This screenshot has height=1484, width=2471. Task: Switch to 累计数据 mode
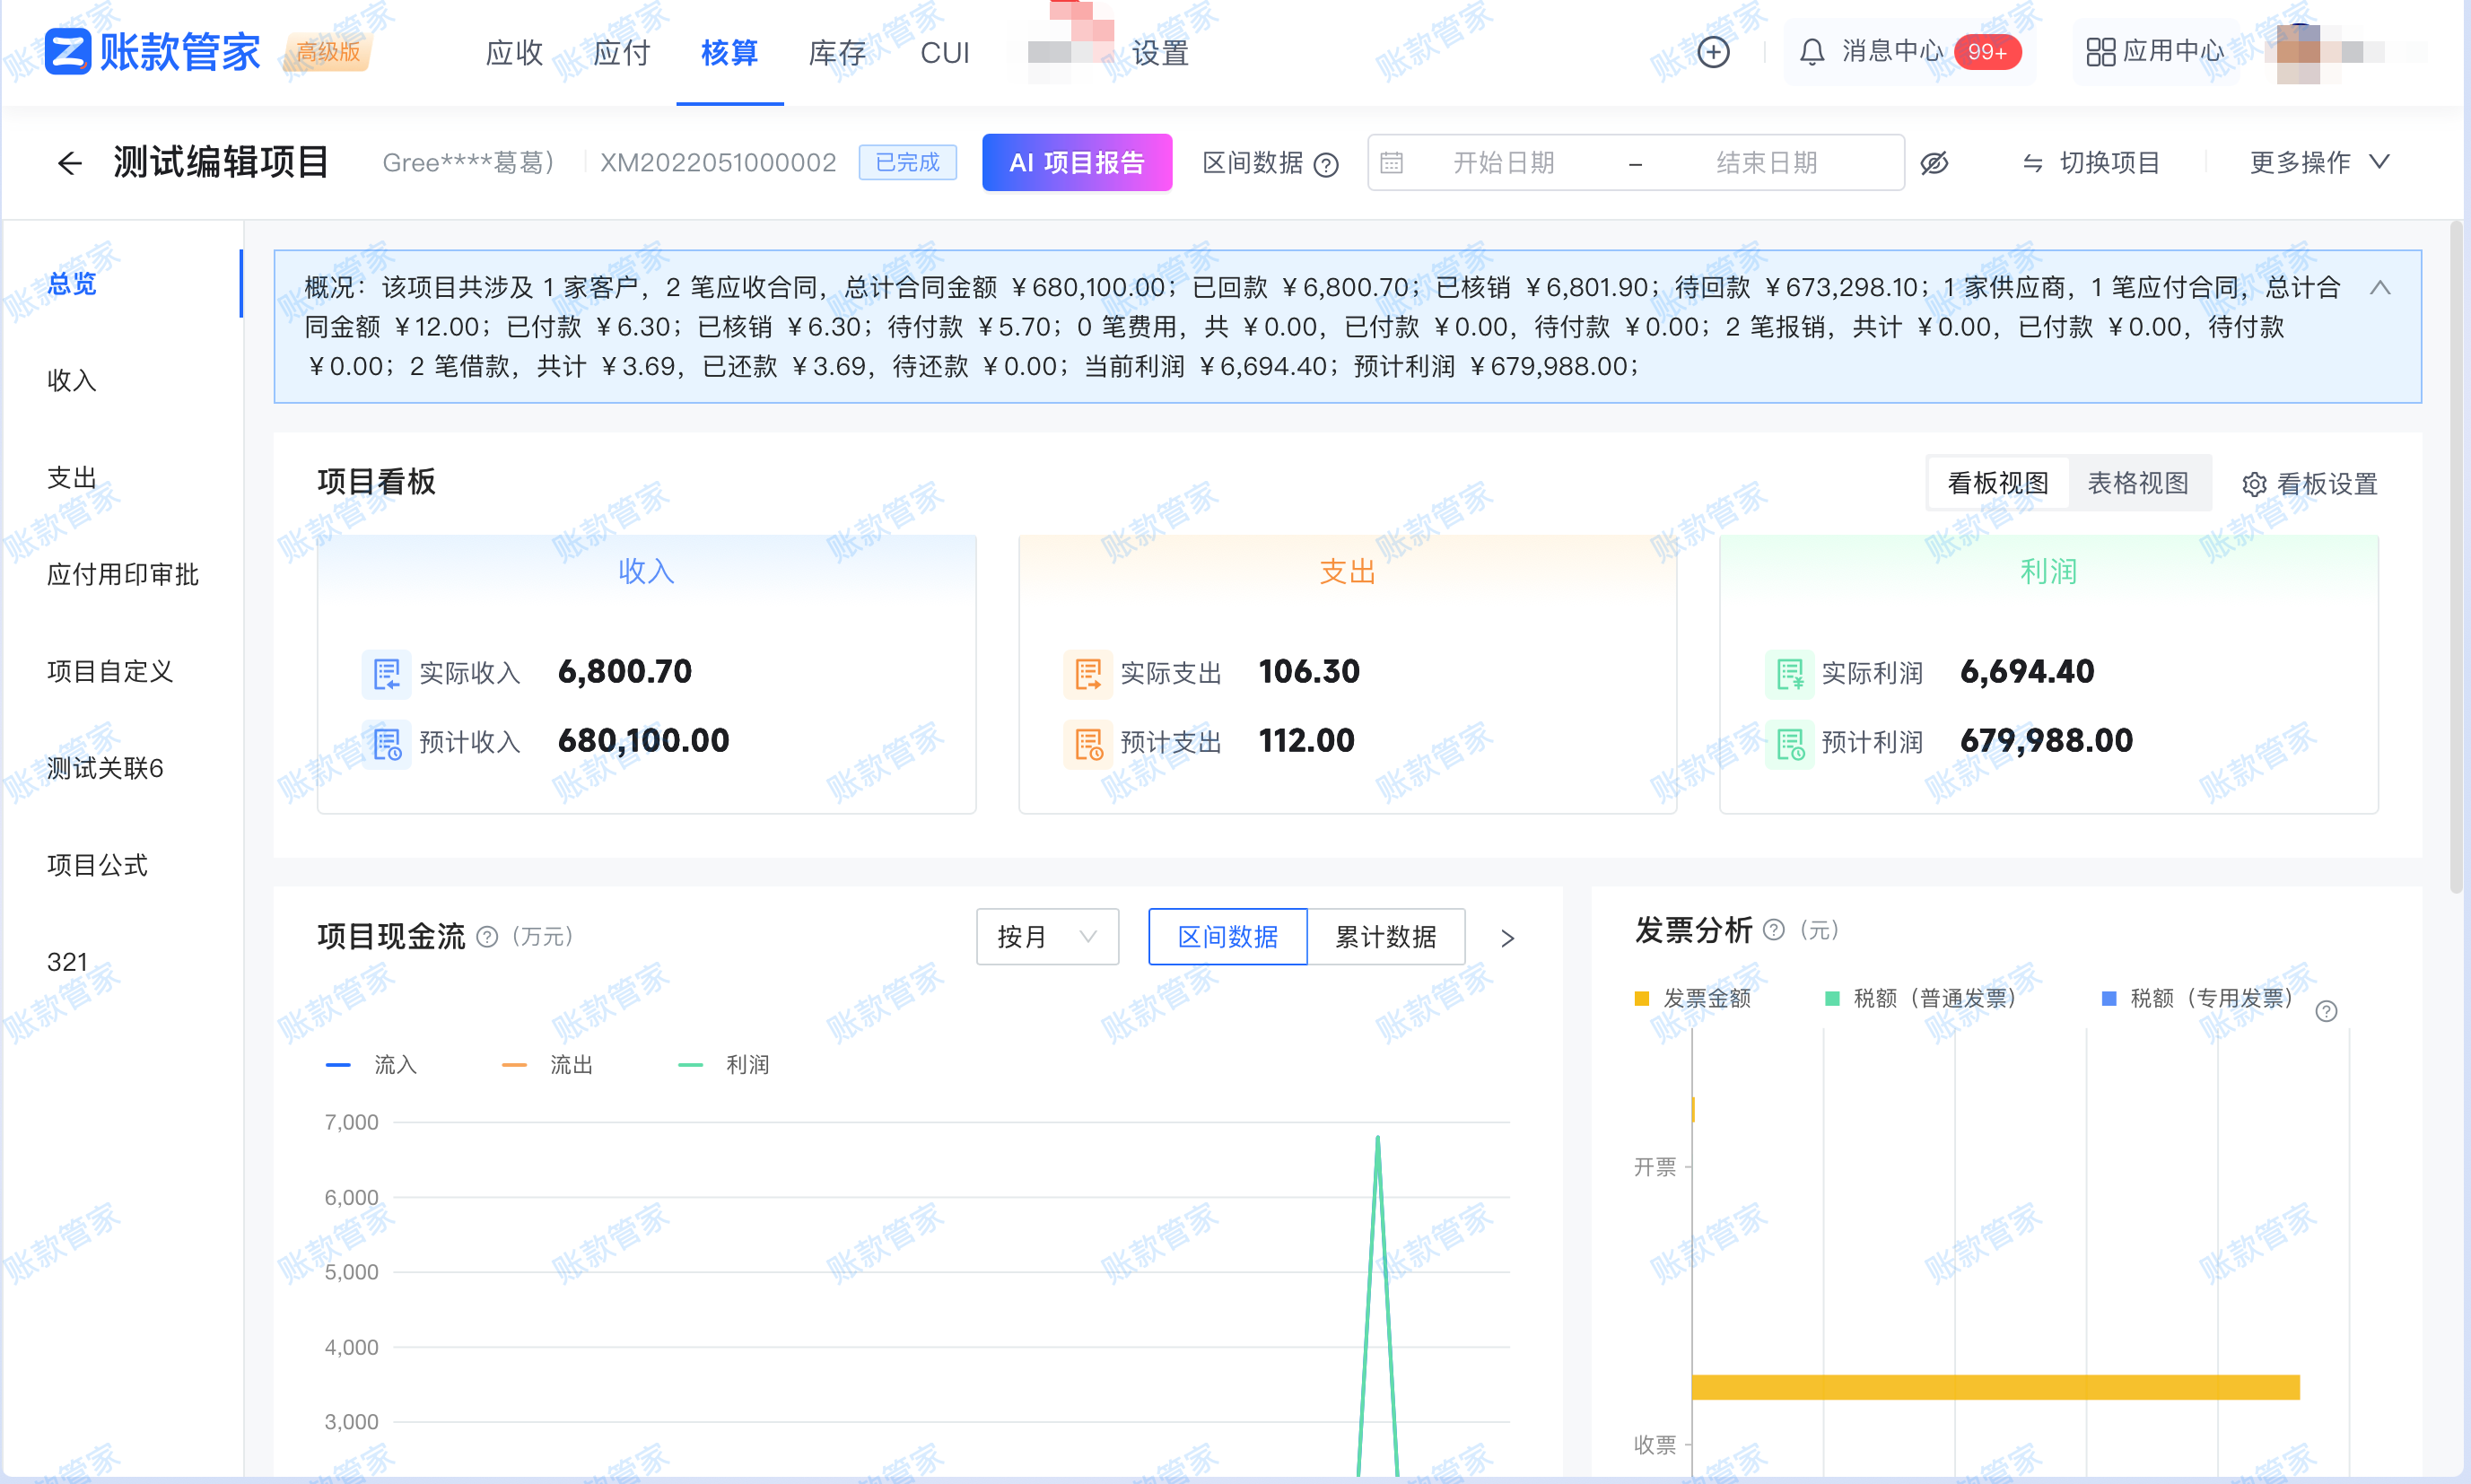click(1387, 937)
